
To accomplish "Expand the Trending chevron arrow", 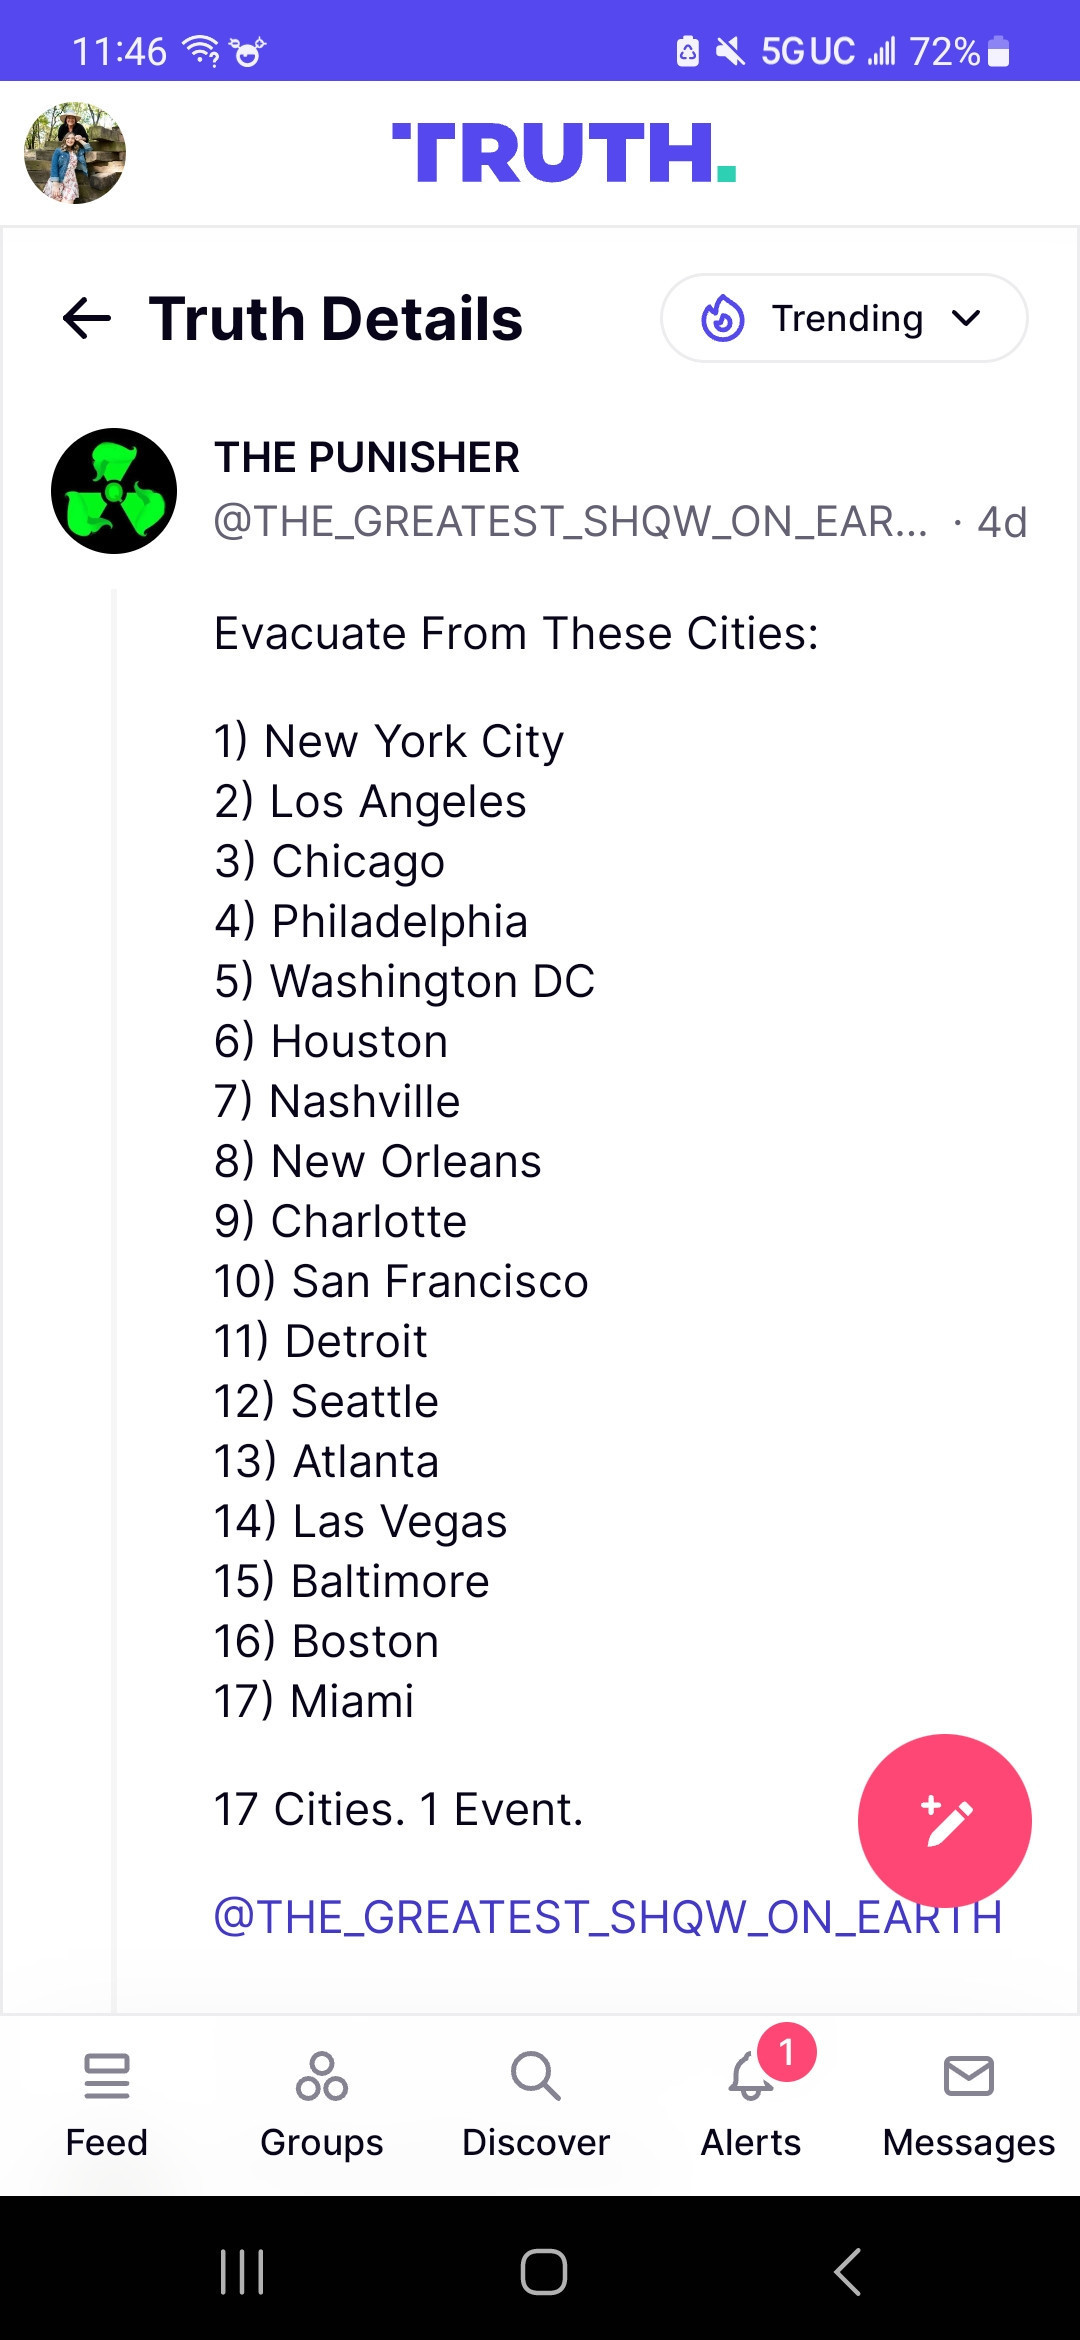I will point(966,319).
